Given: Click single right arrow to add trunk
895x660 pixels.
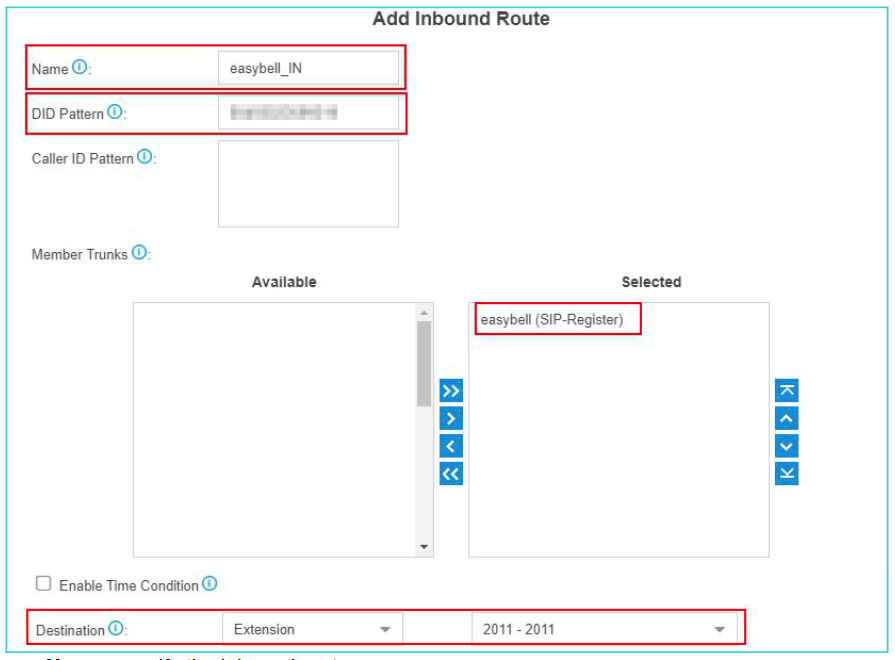Looking at the screenshot, I should click(x=451, y=418).
